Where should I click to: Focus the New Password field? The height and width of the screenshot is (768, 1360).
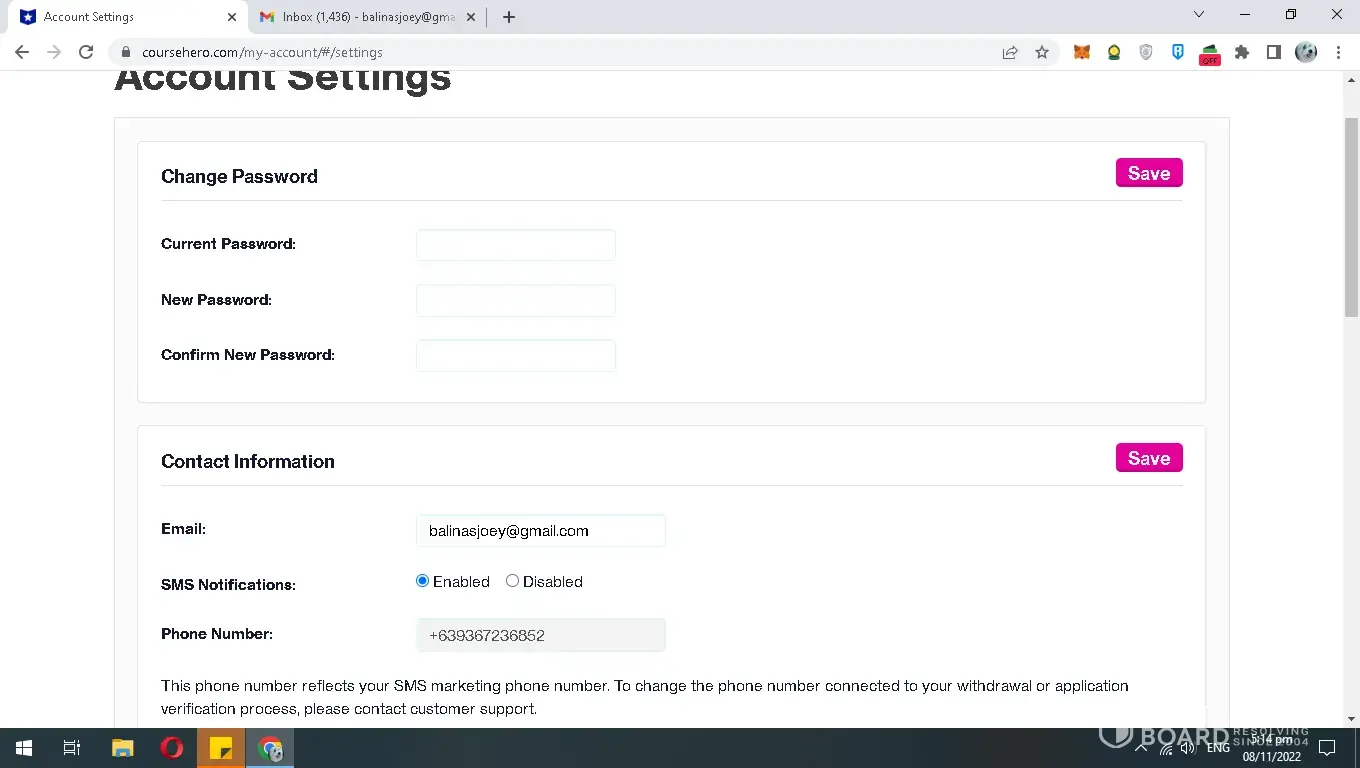(516, 301)
